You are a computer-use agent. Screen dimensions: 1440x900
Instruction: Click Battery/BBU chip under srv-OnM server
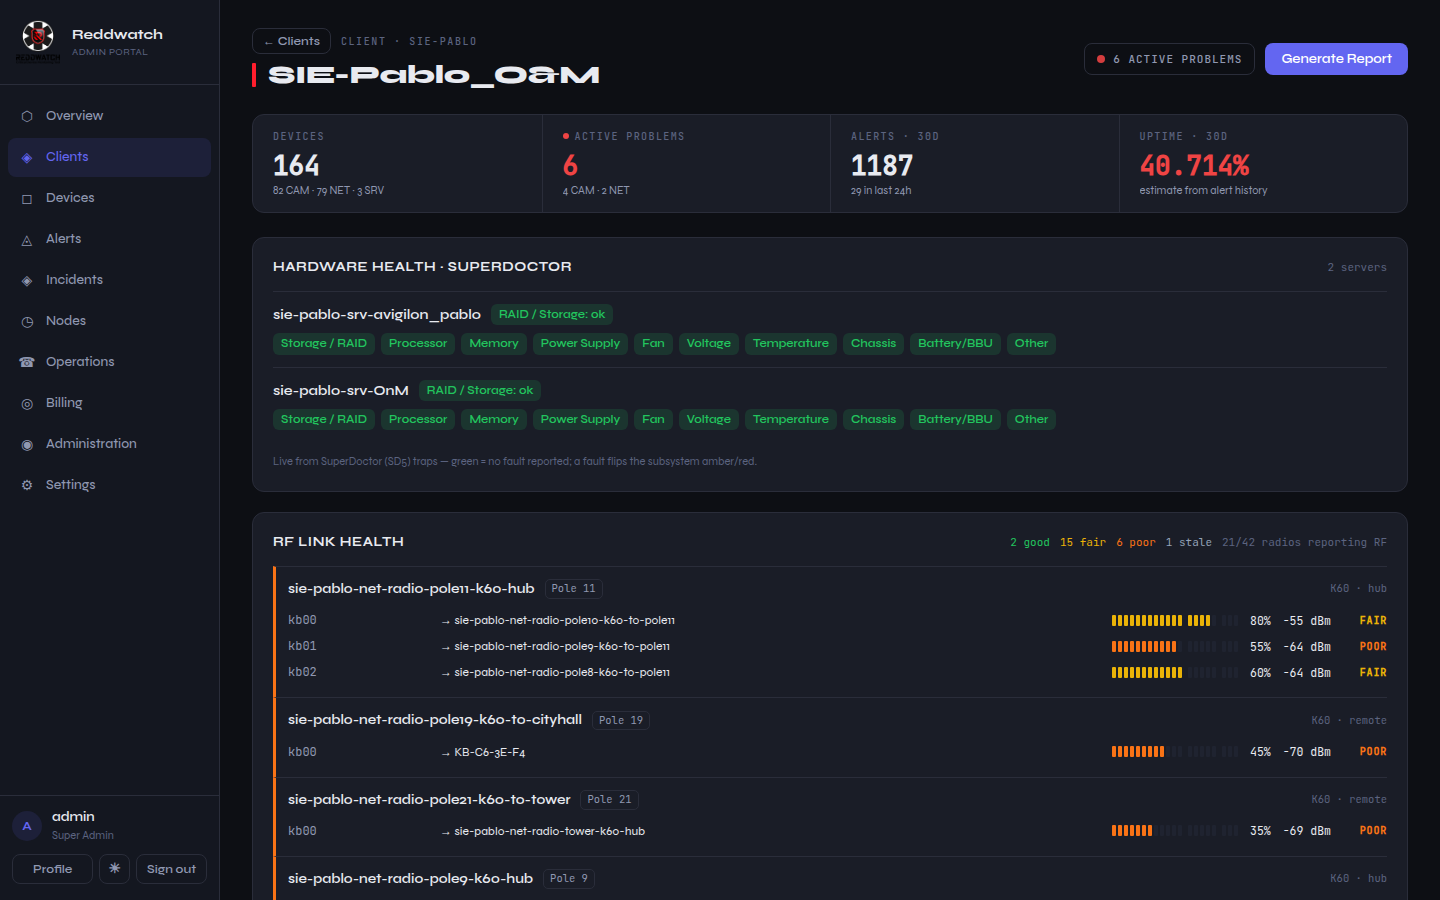coord(955,419)
